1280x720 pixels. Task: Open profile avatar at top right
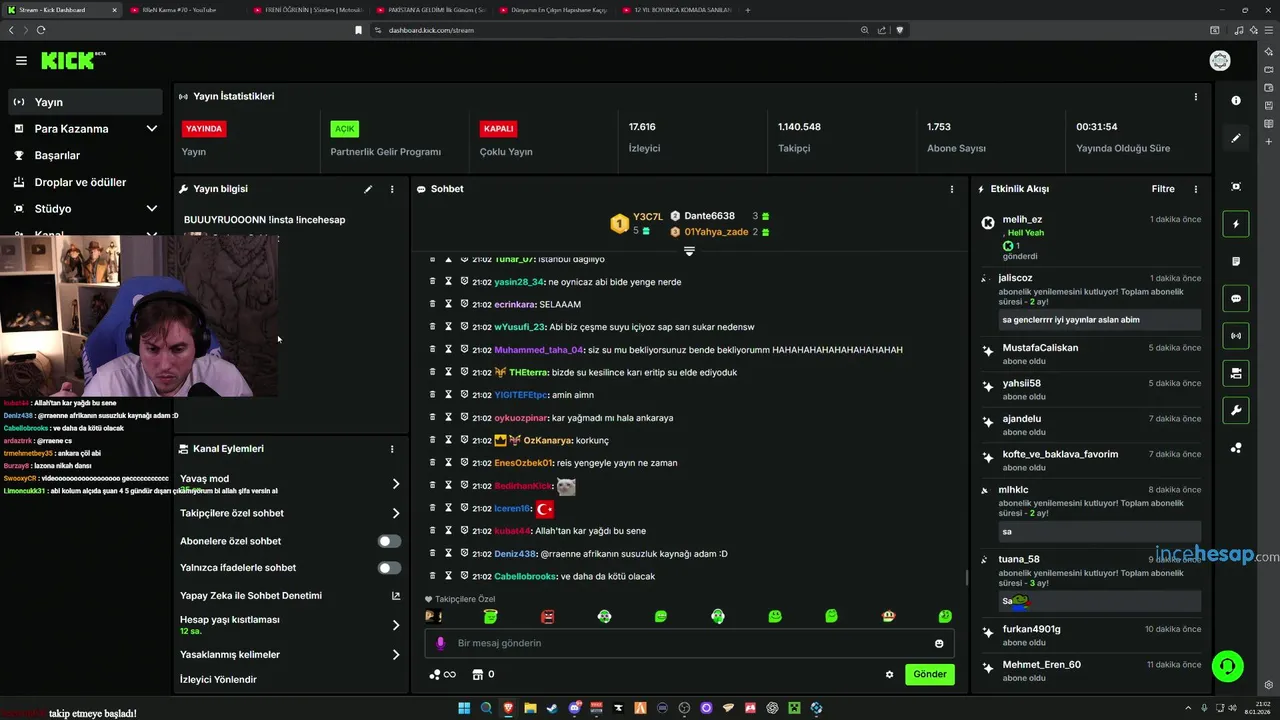point(1220,61)
